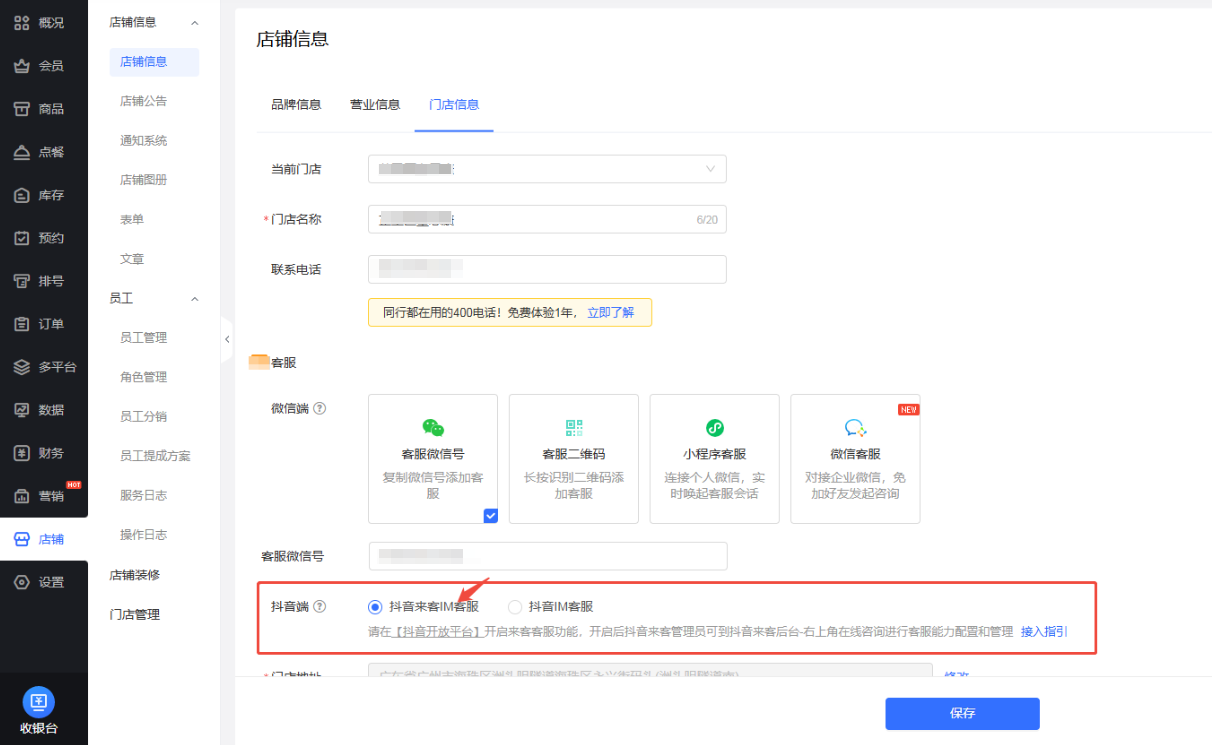Choose the 客服二维码 QR code option

coord(573,428)
